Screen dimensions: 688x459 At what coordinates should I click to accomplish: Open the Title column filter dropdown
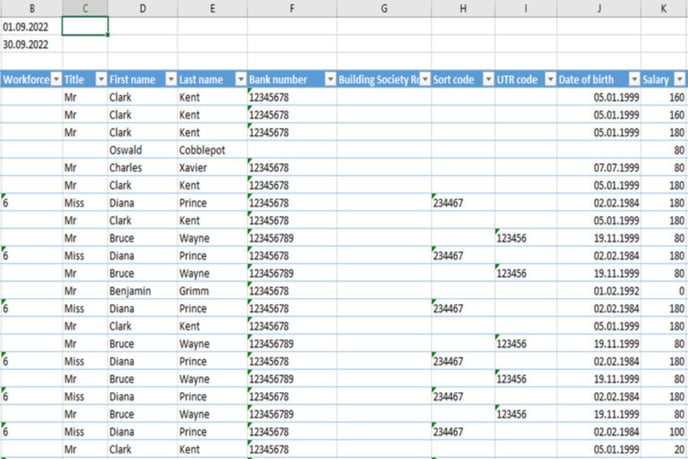pyautogui.click(x=101, y=79)
